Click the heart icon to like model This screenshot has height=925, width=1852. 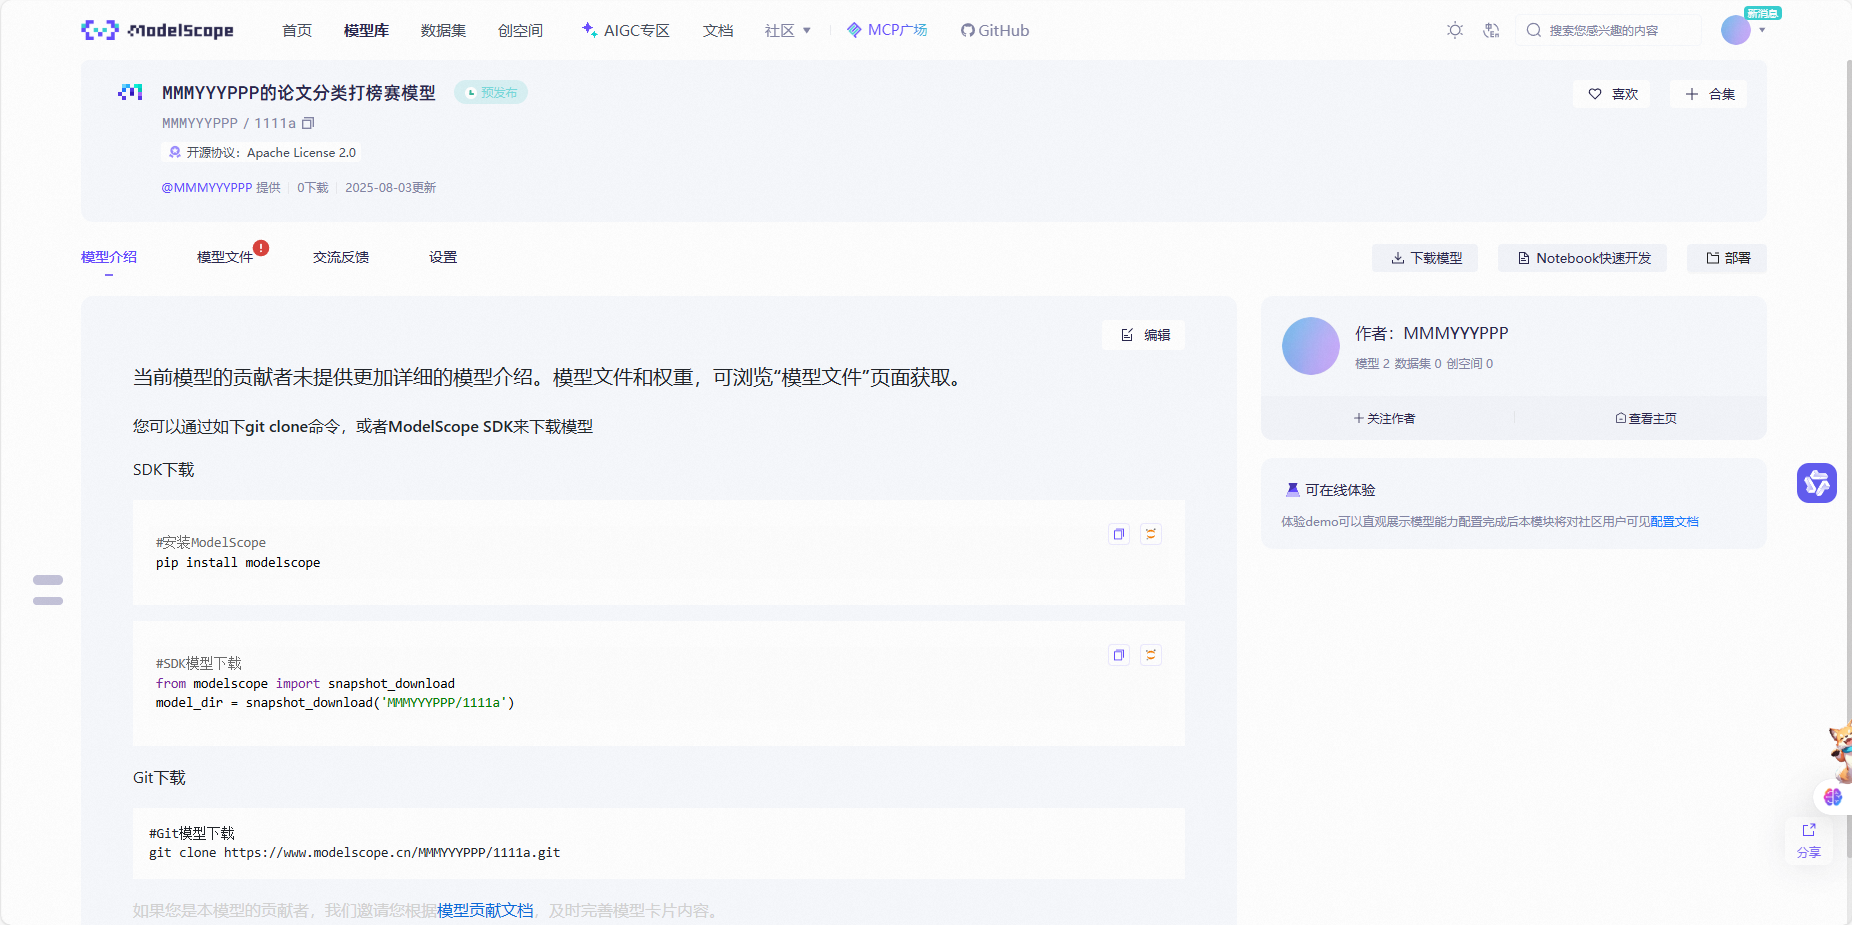(x=1595, y=94)
